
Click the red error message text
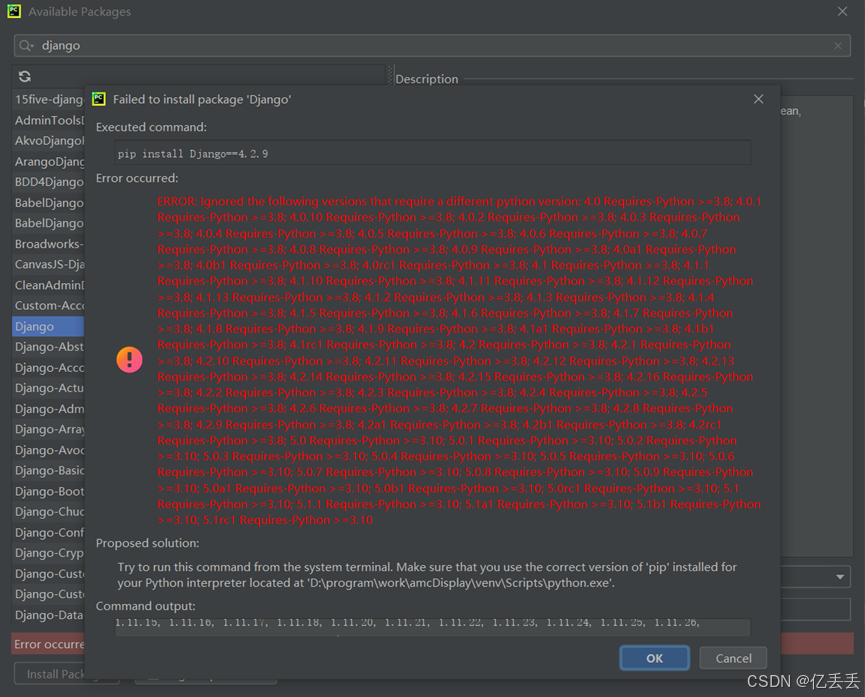coord(459,360)
